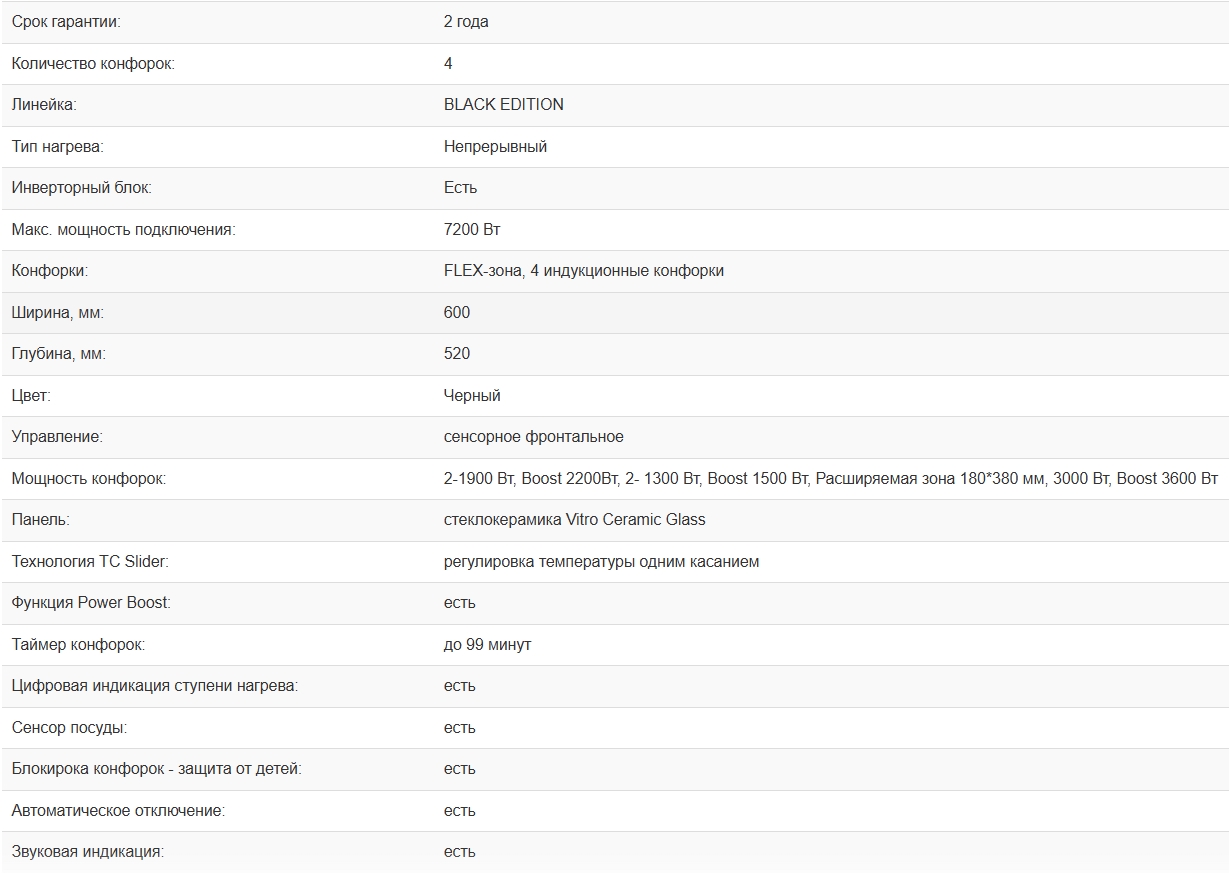Click the '7200 Вт' max power value
Image resolution: width=1229 pixels, height=875 pixels.
[x=472, y=230]
